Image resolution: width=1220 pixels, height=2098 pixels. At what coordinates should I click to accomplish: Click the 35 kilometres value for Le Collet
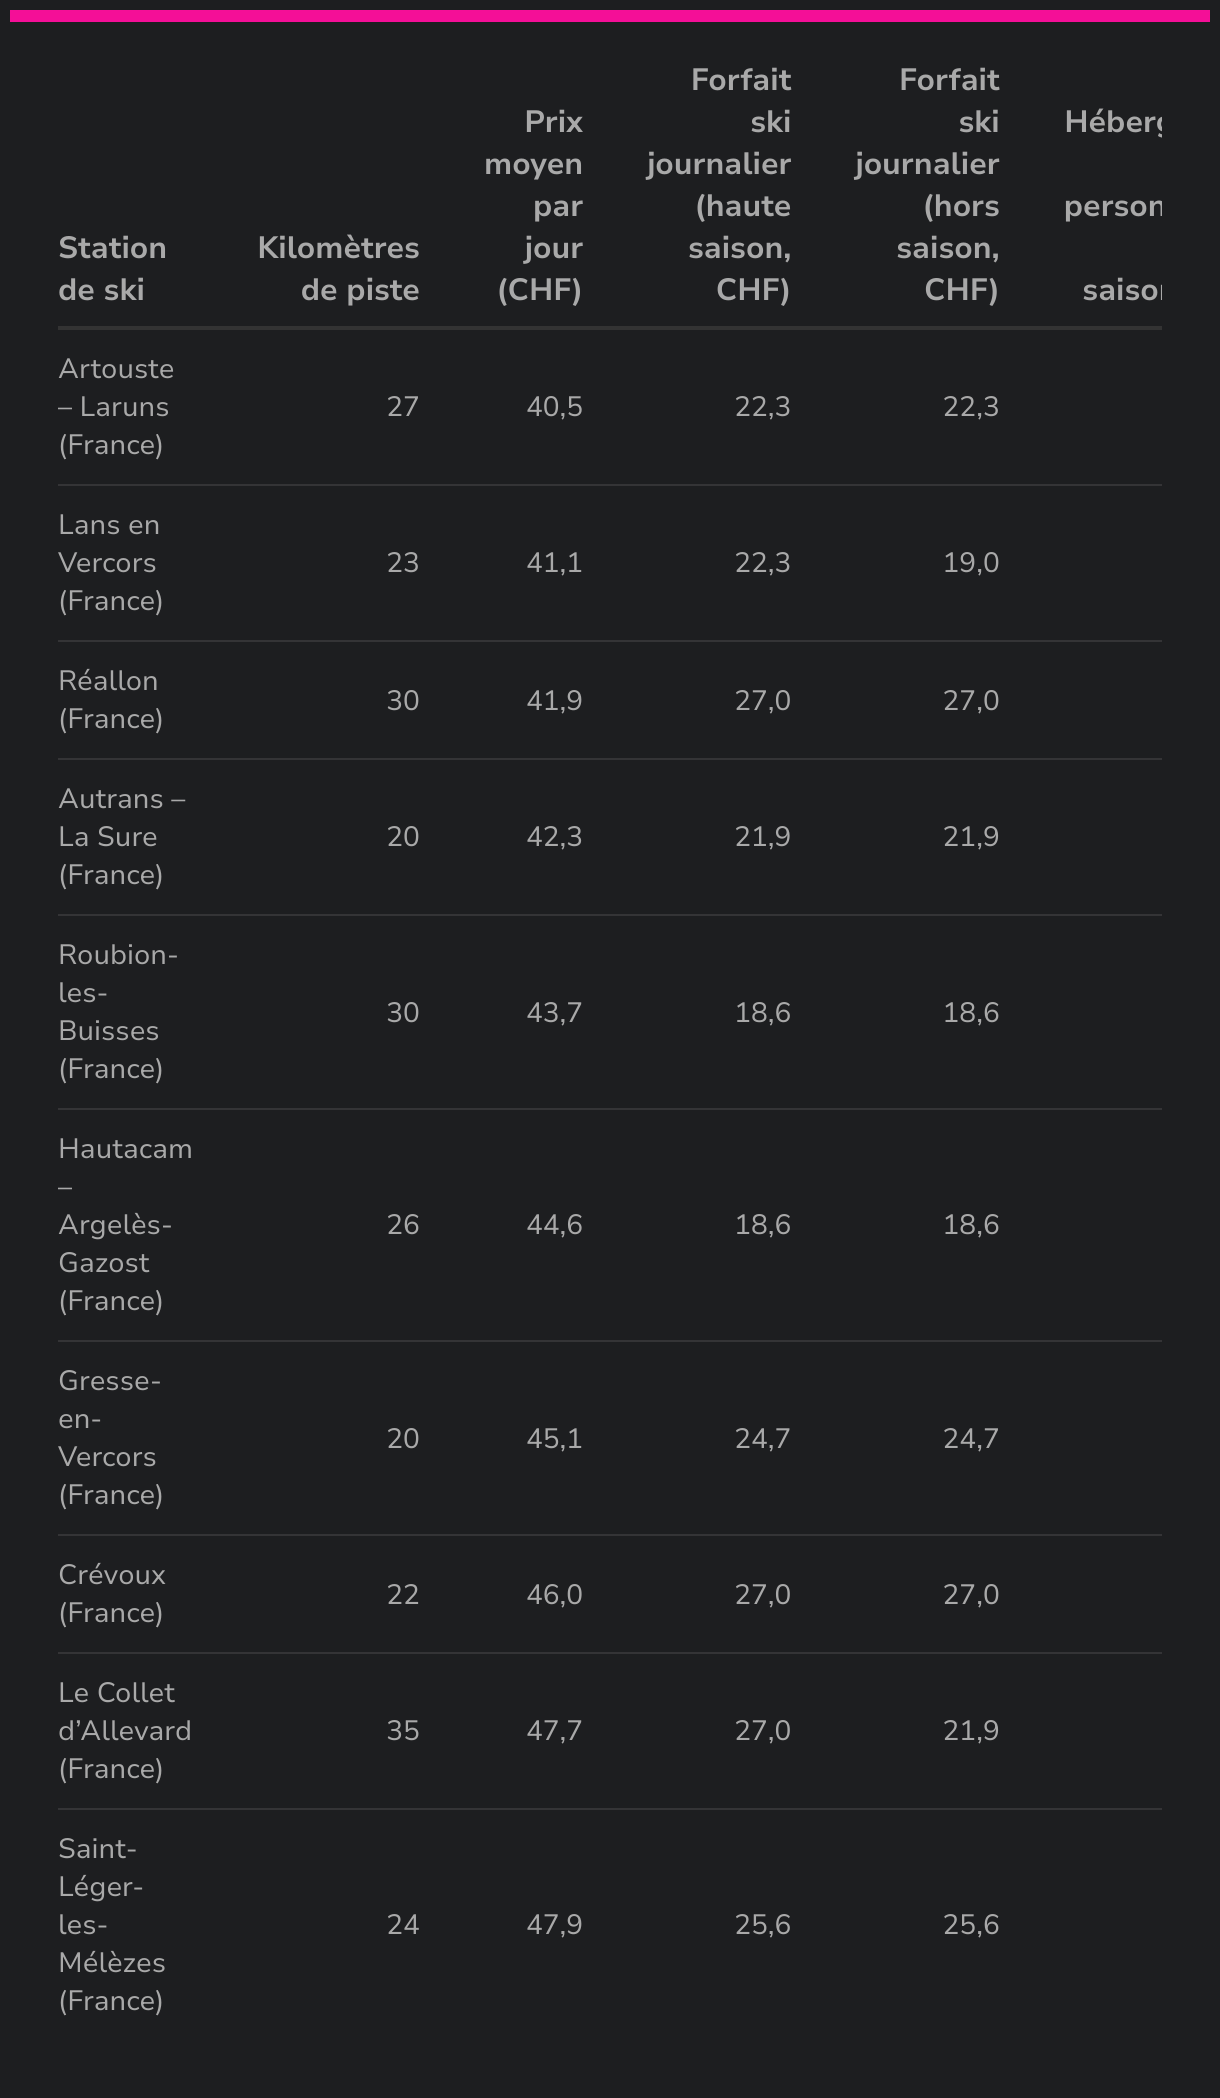coord(402,1730)
